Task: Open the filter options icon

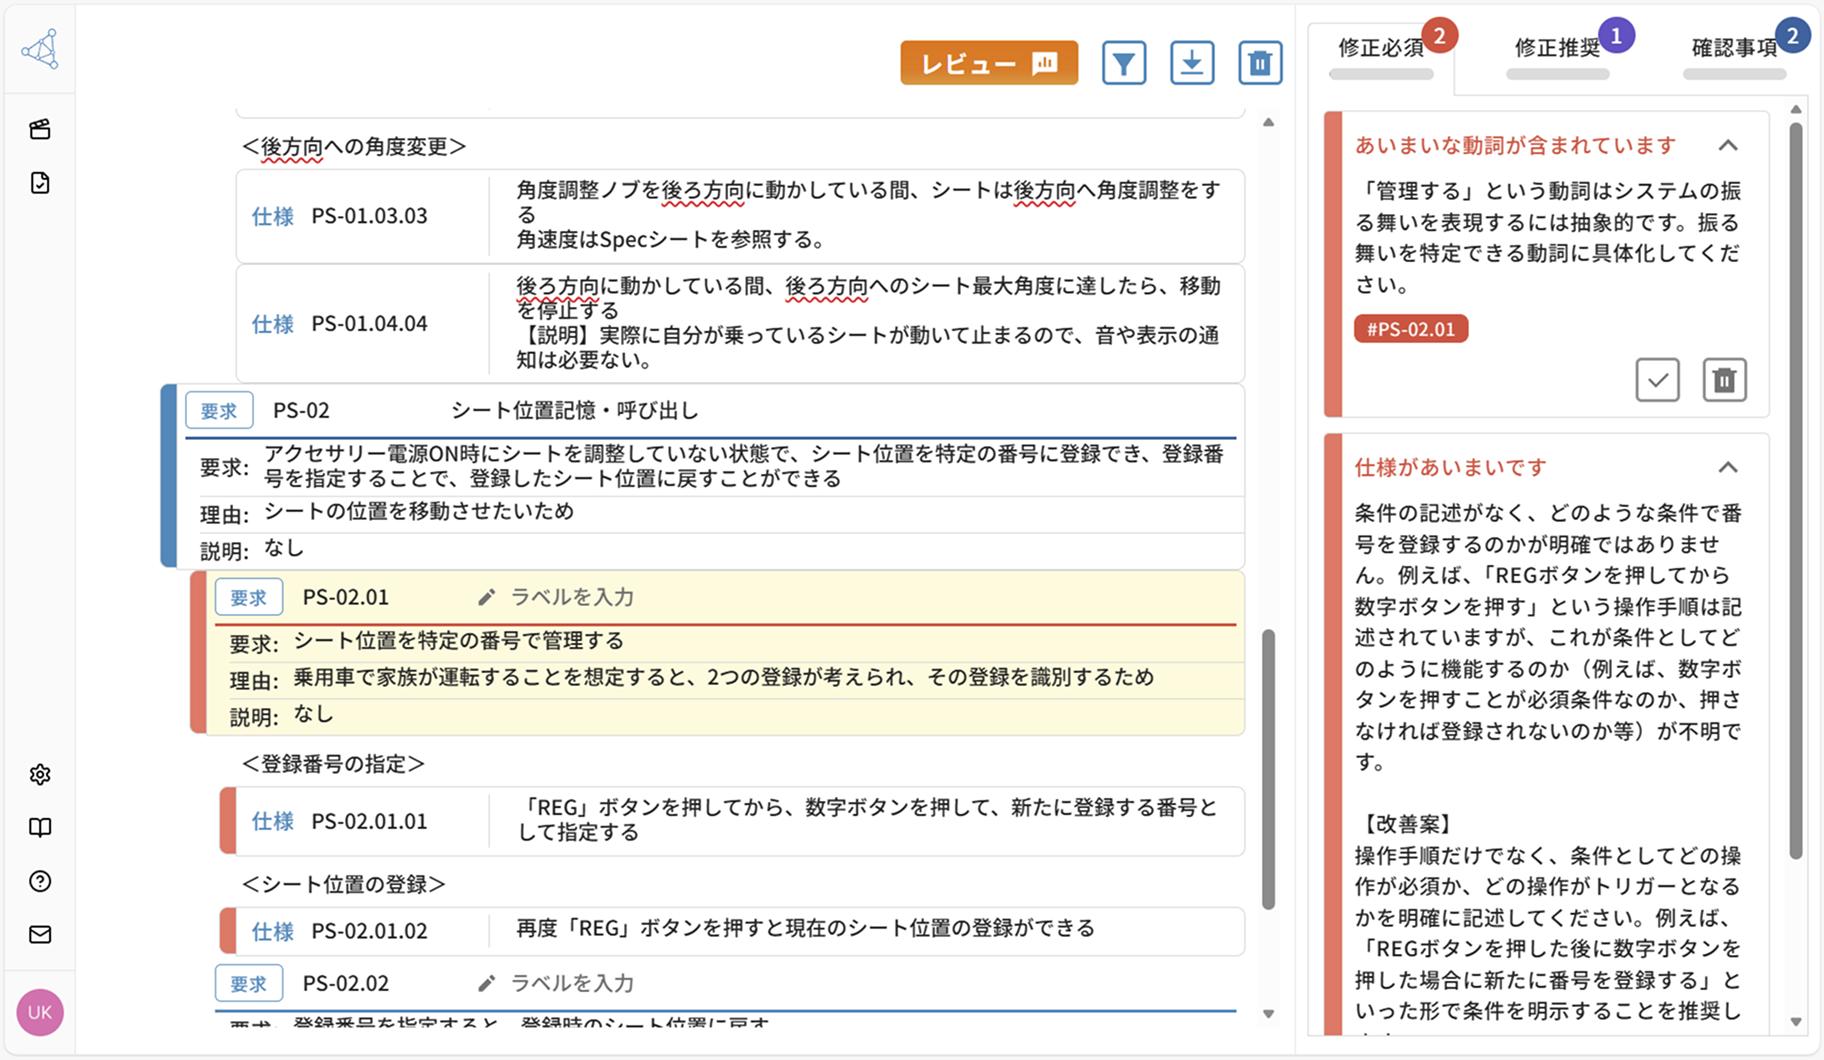Action: point(1124,63)
